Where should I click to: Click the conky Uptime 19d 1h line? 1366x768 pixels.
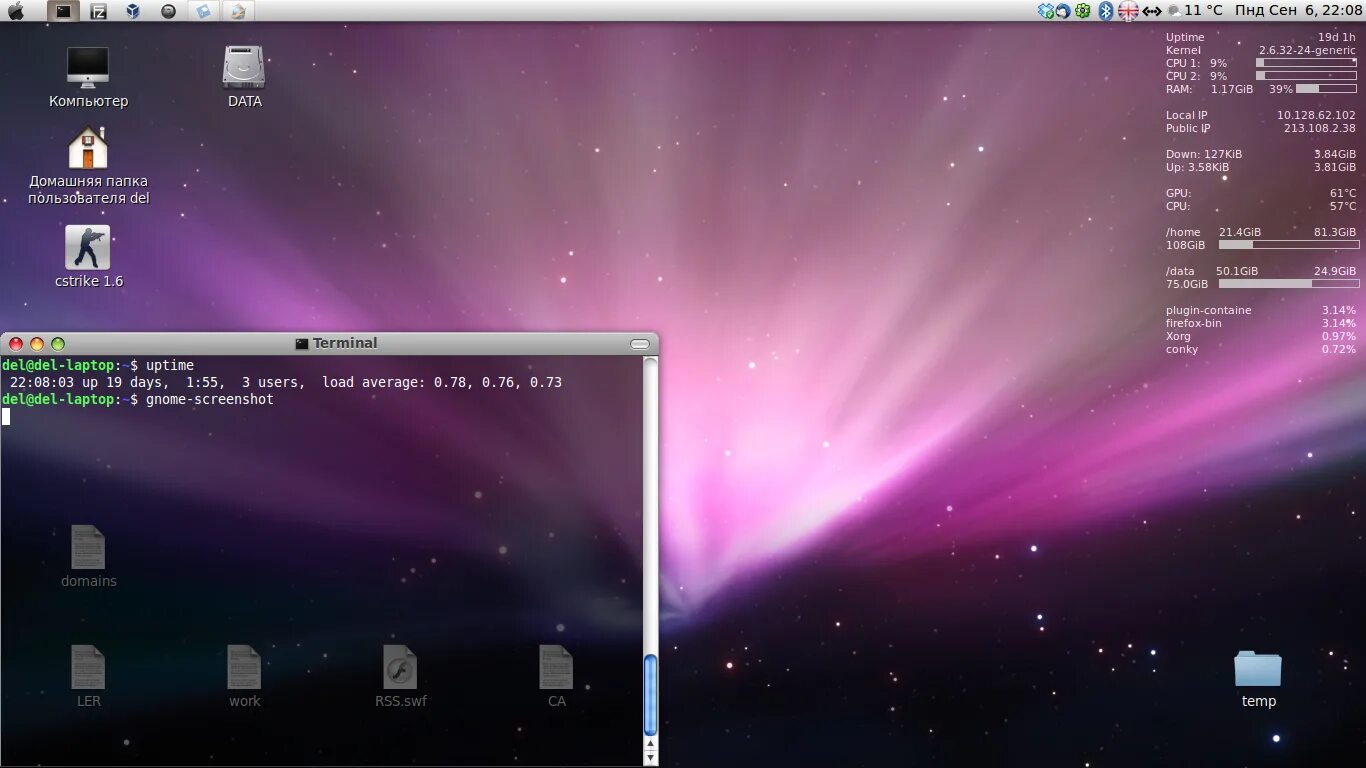point(1261,37)
